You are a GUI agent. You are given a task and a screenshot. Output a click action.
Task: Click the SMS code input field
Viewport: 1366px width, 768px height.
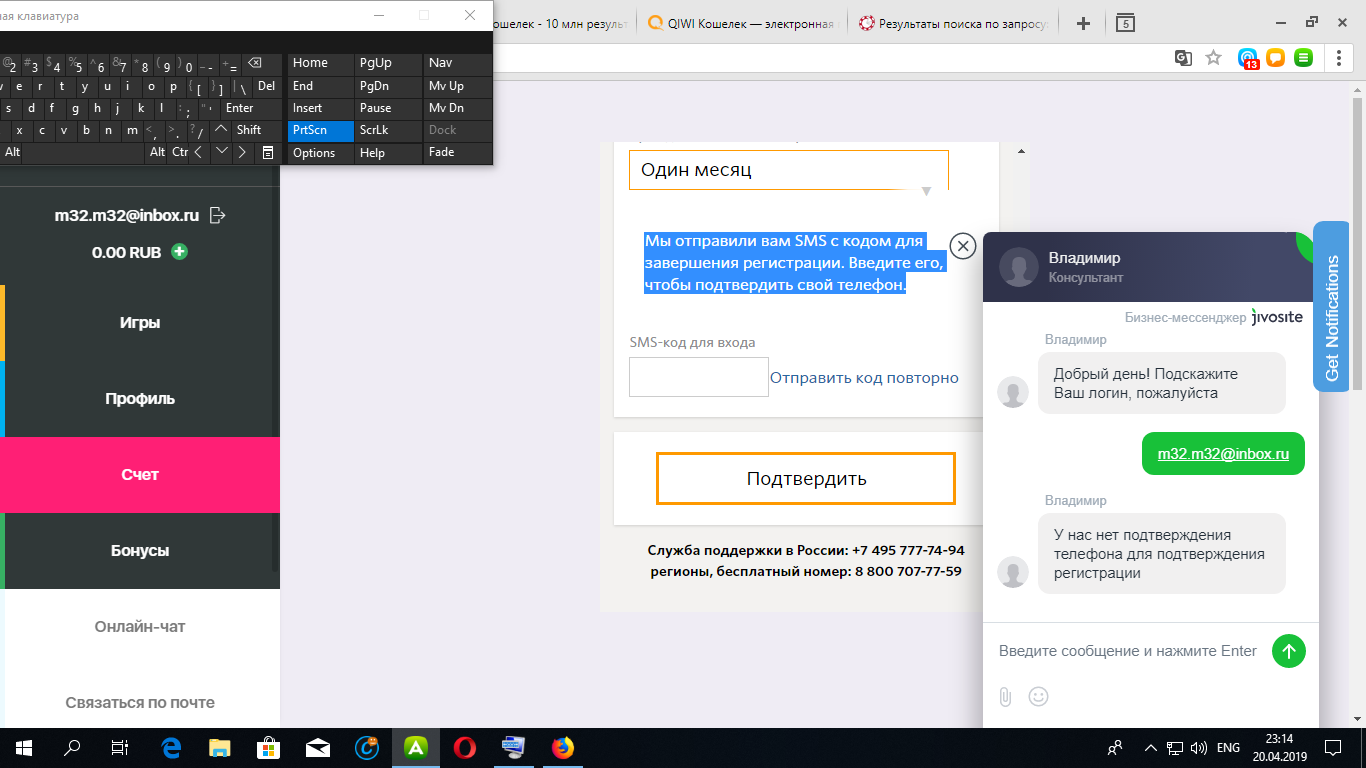[698, 377]
